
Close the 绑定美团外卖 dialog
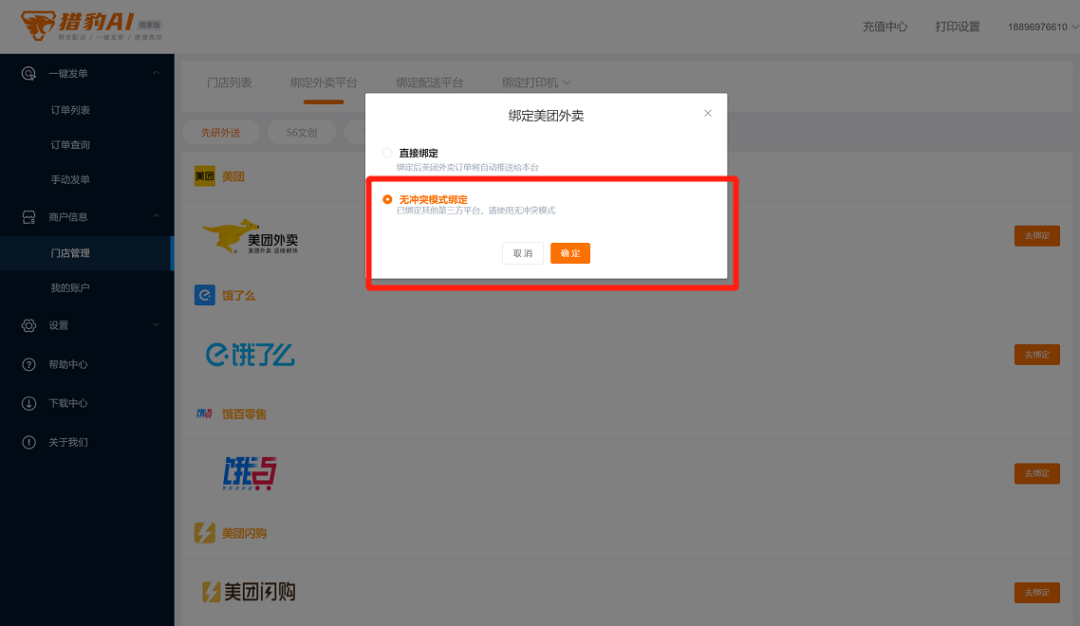(x=707, y=113)
